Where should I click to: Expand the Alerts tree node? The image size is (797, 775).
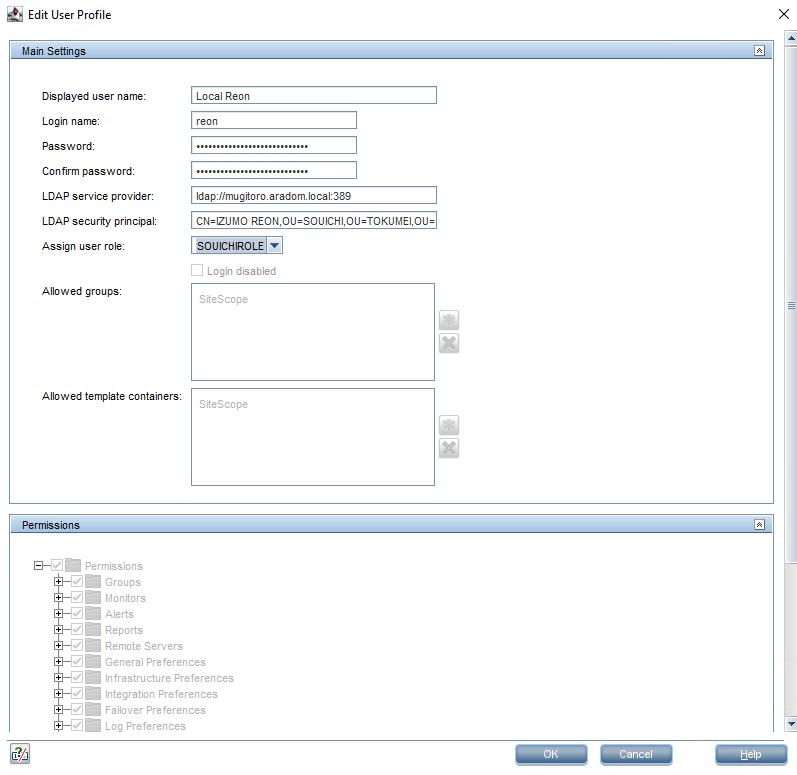58,613
